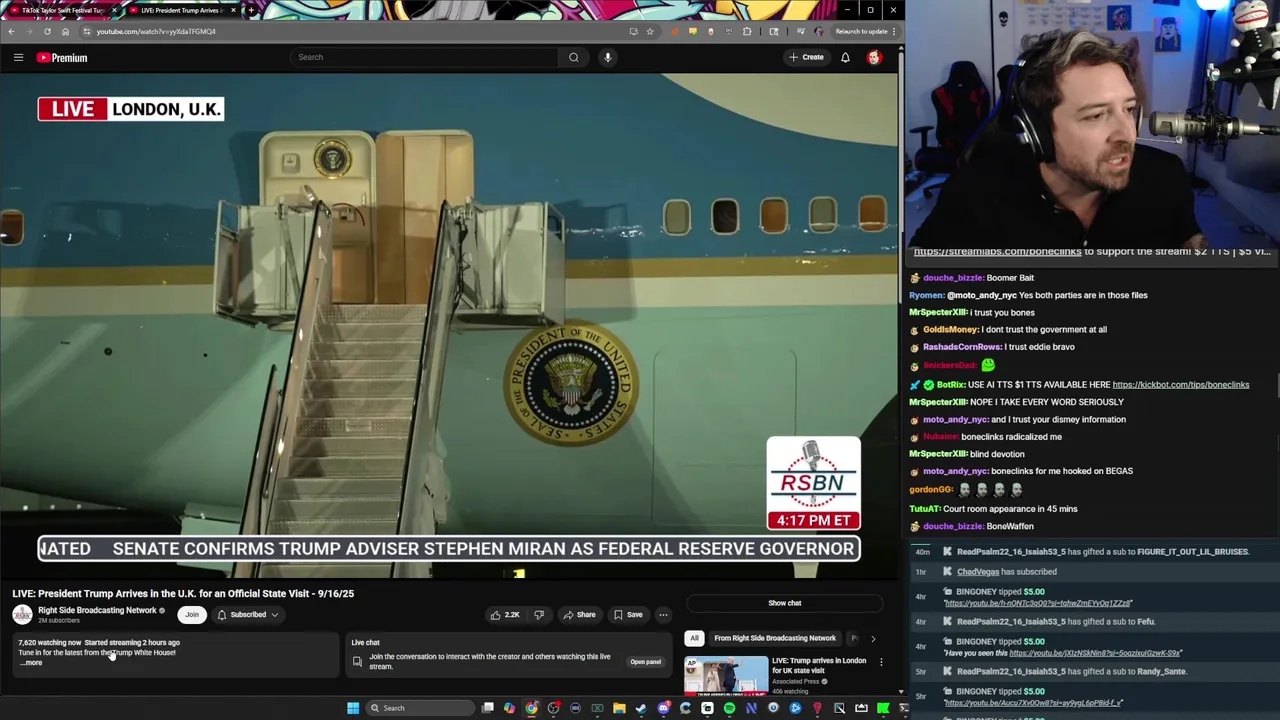The width and height of the screenshot is (1280, 720).
Task: Show next chips with right chevron
Action: (x=872, y=638)
